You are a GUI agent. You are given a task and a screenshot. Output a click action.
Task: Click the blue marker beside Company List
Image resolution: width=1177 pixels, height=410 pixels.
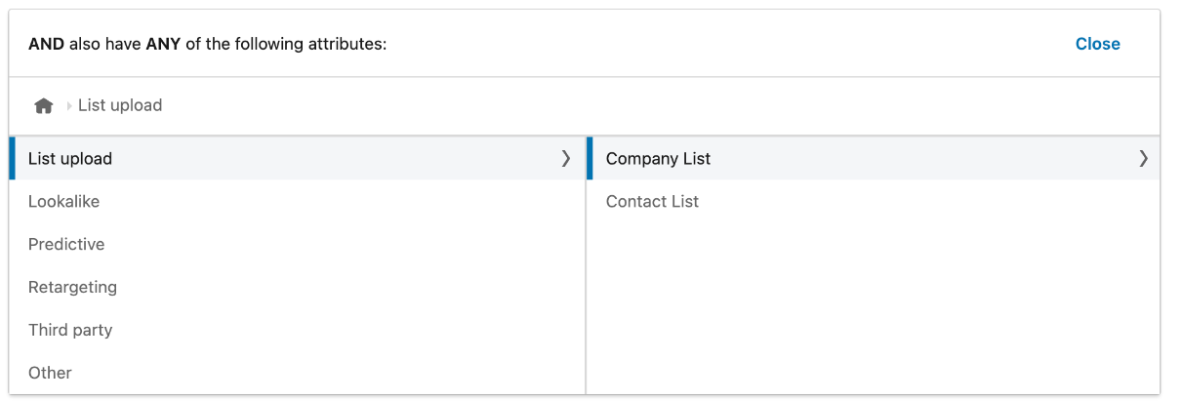coord(590,159)
